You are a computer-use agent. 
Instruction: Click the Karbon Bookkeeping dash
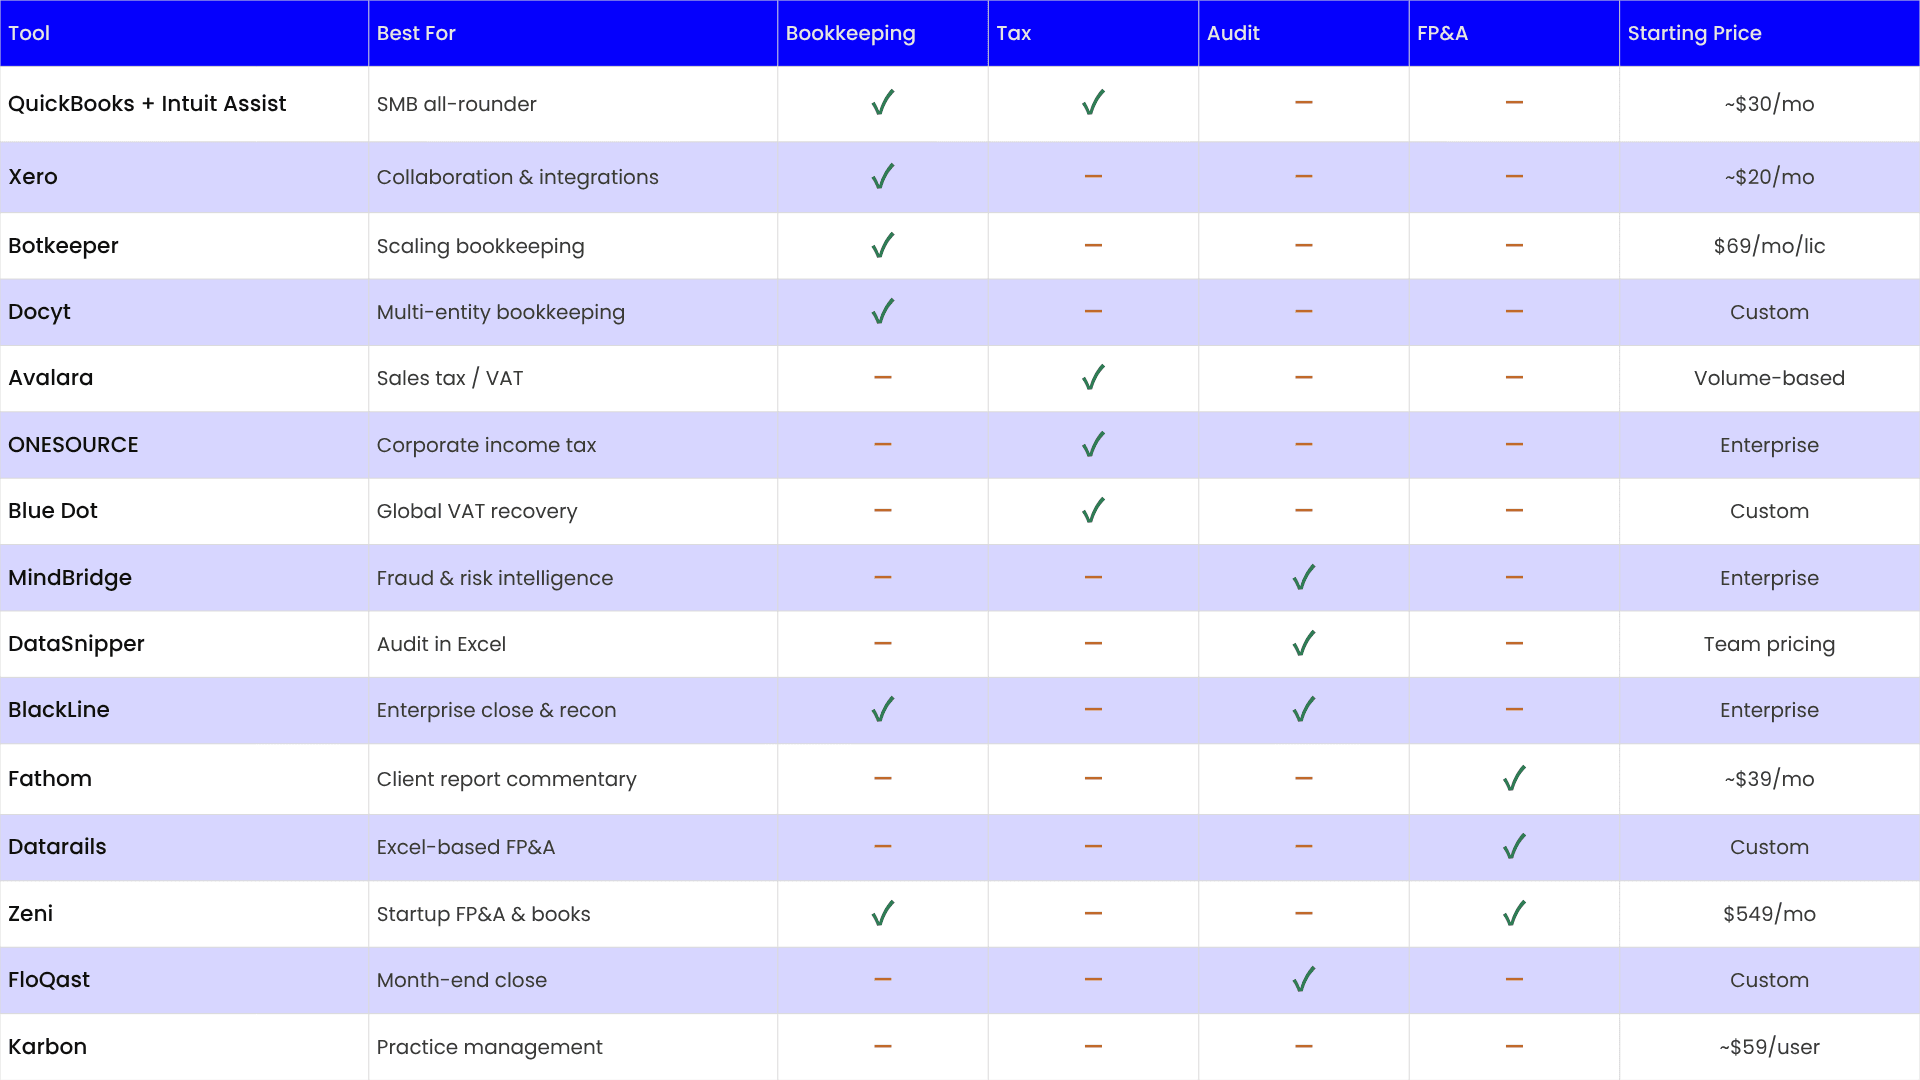click(x=882, y=1046)
